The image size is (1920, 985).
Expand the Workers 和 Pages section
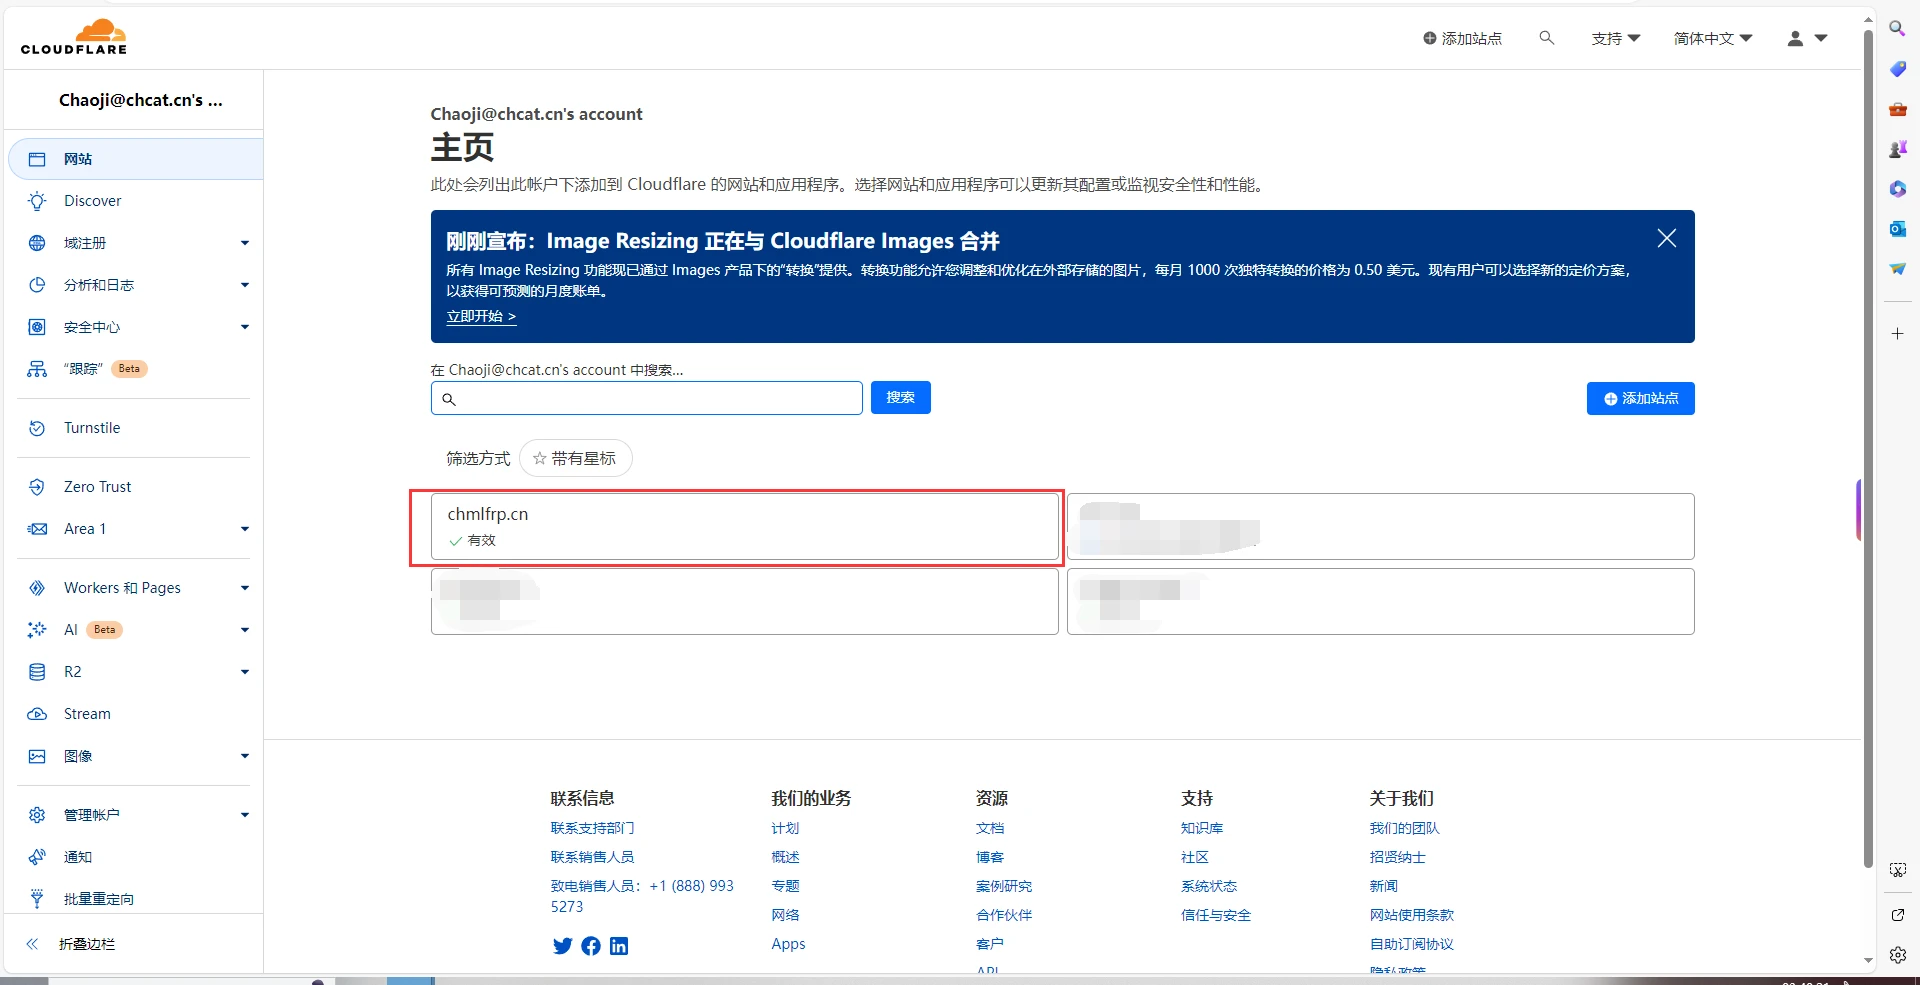[122, 588]
